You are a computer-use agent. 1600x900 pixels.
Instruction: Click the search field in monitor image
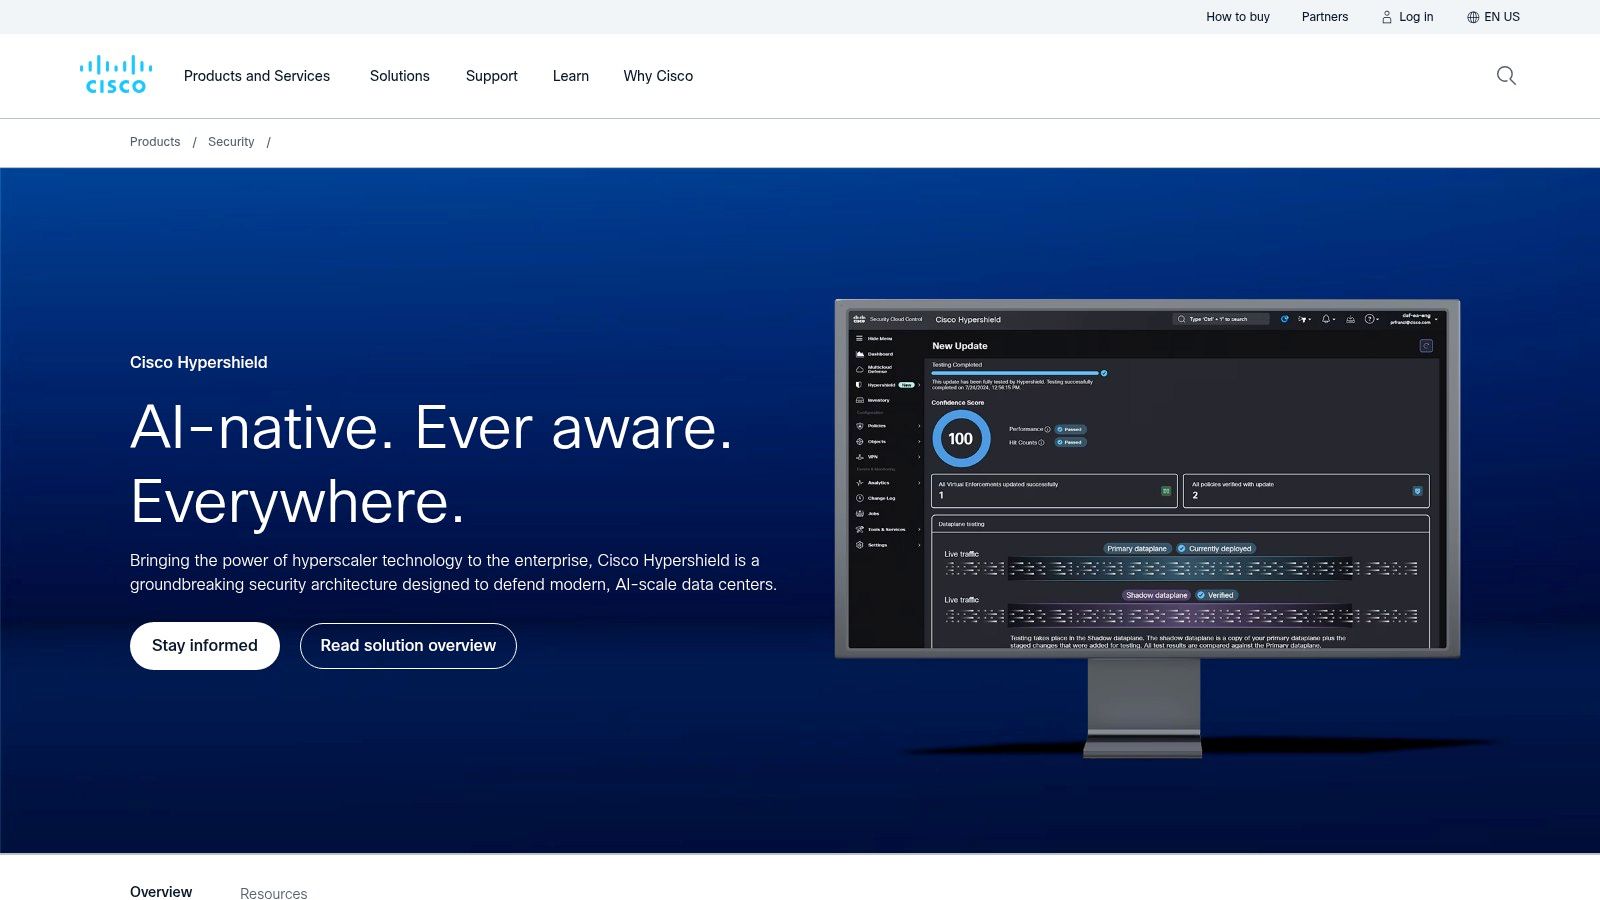[x=1221, y=319]
